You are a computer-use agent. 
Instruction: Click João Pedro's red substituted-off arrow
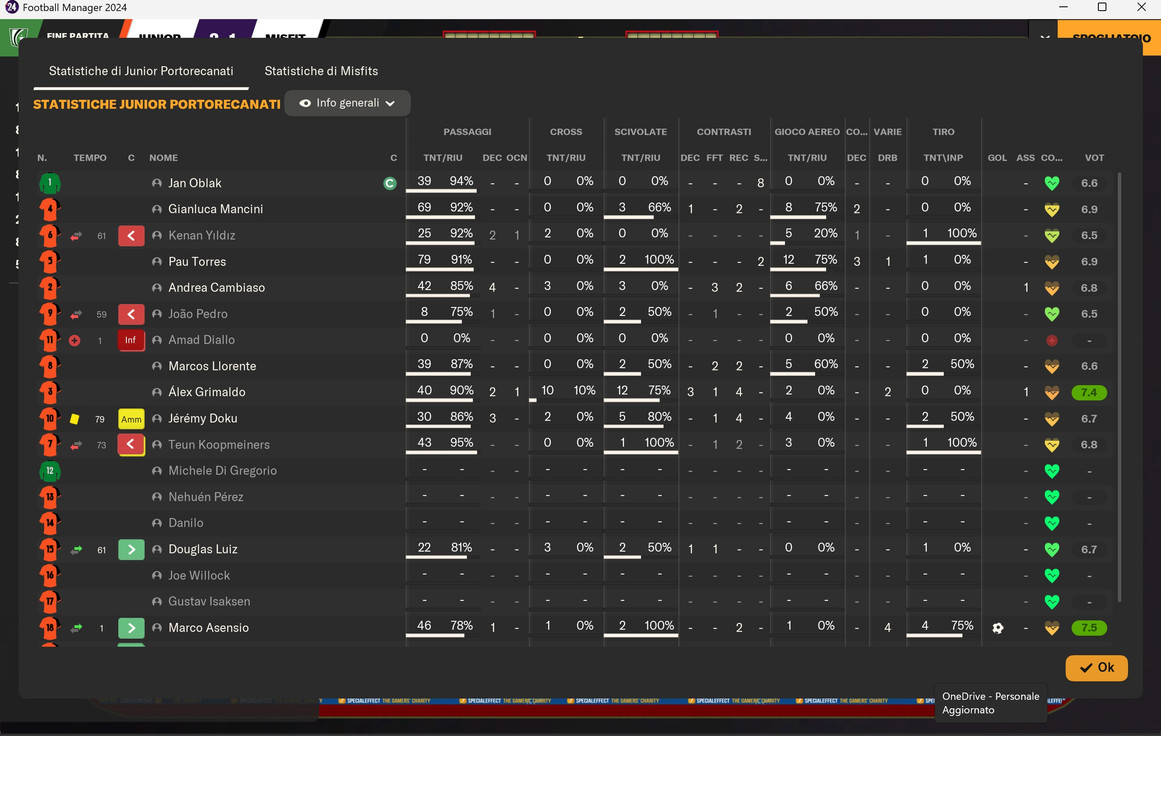131,314
